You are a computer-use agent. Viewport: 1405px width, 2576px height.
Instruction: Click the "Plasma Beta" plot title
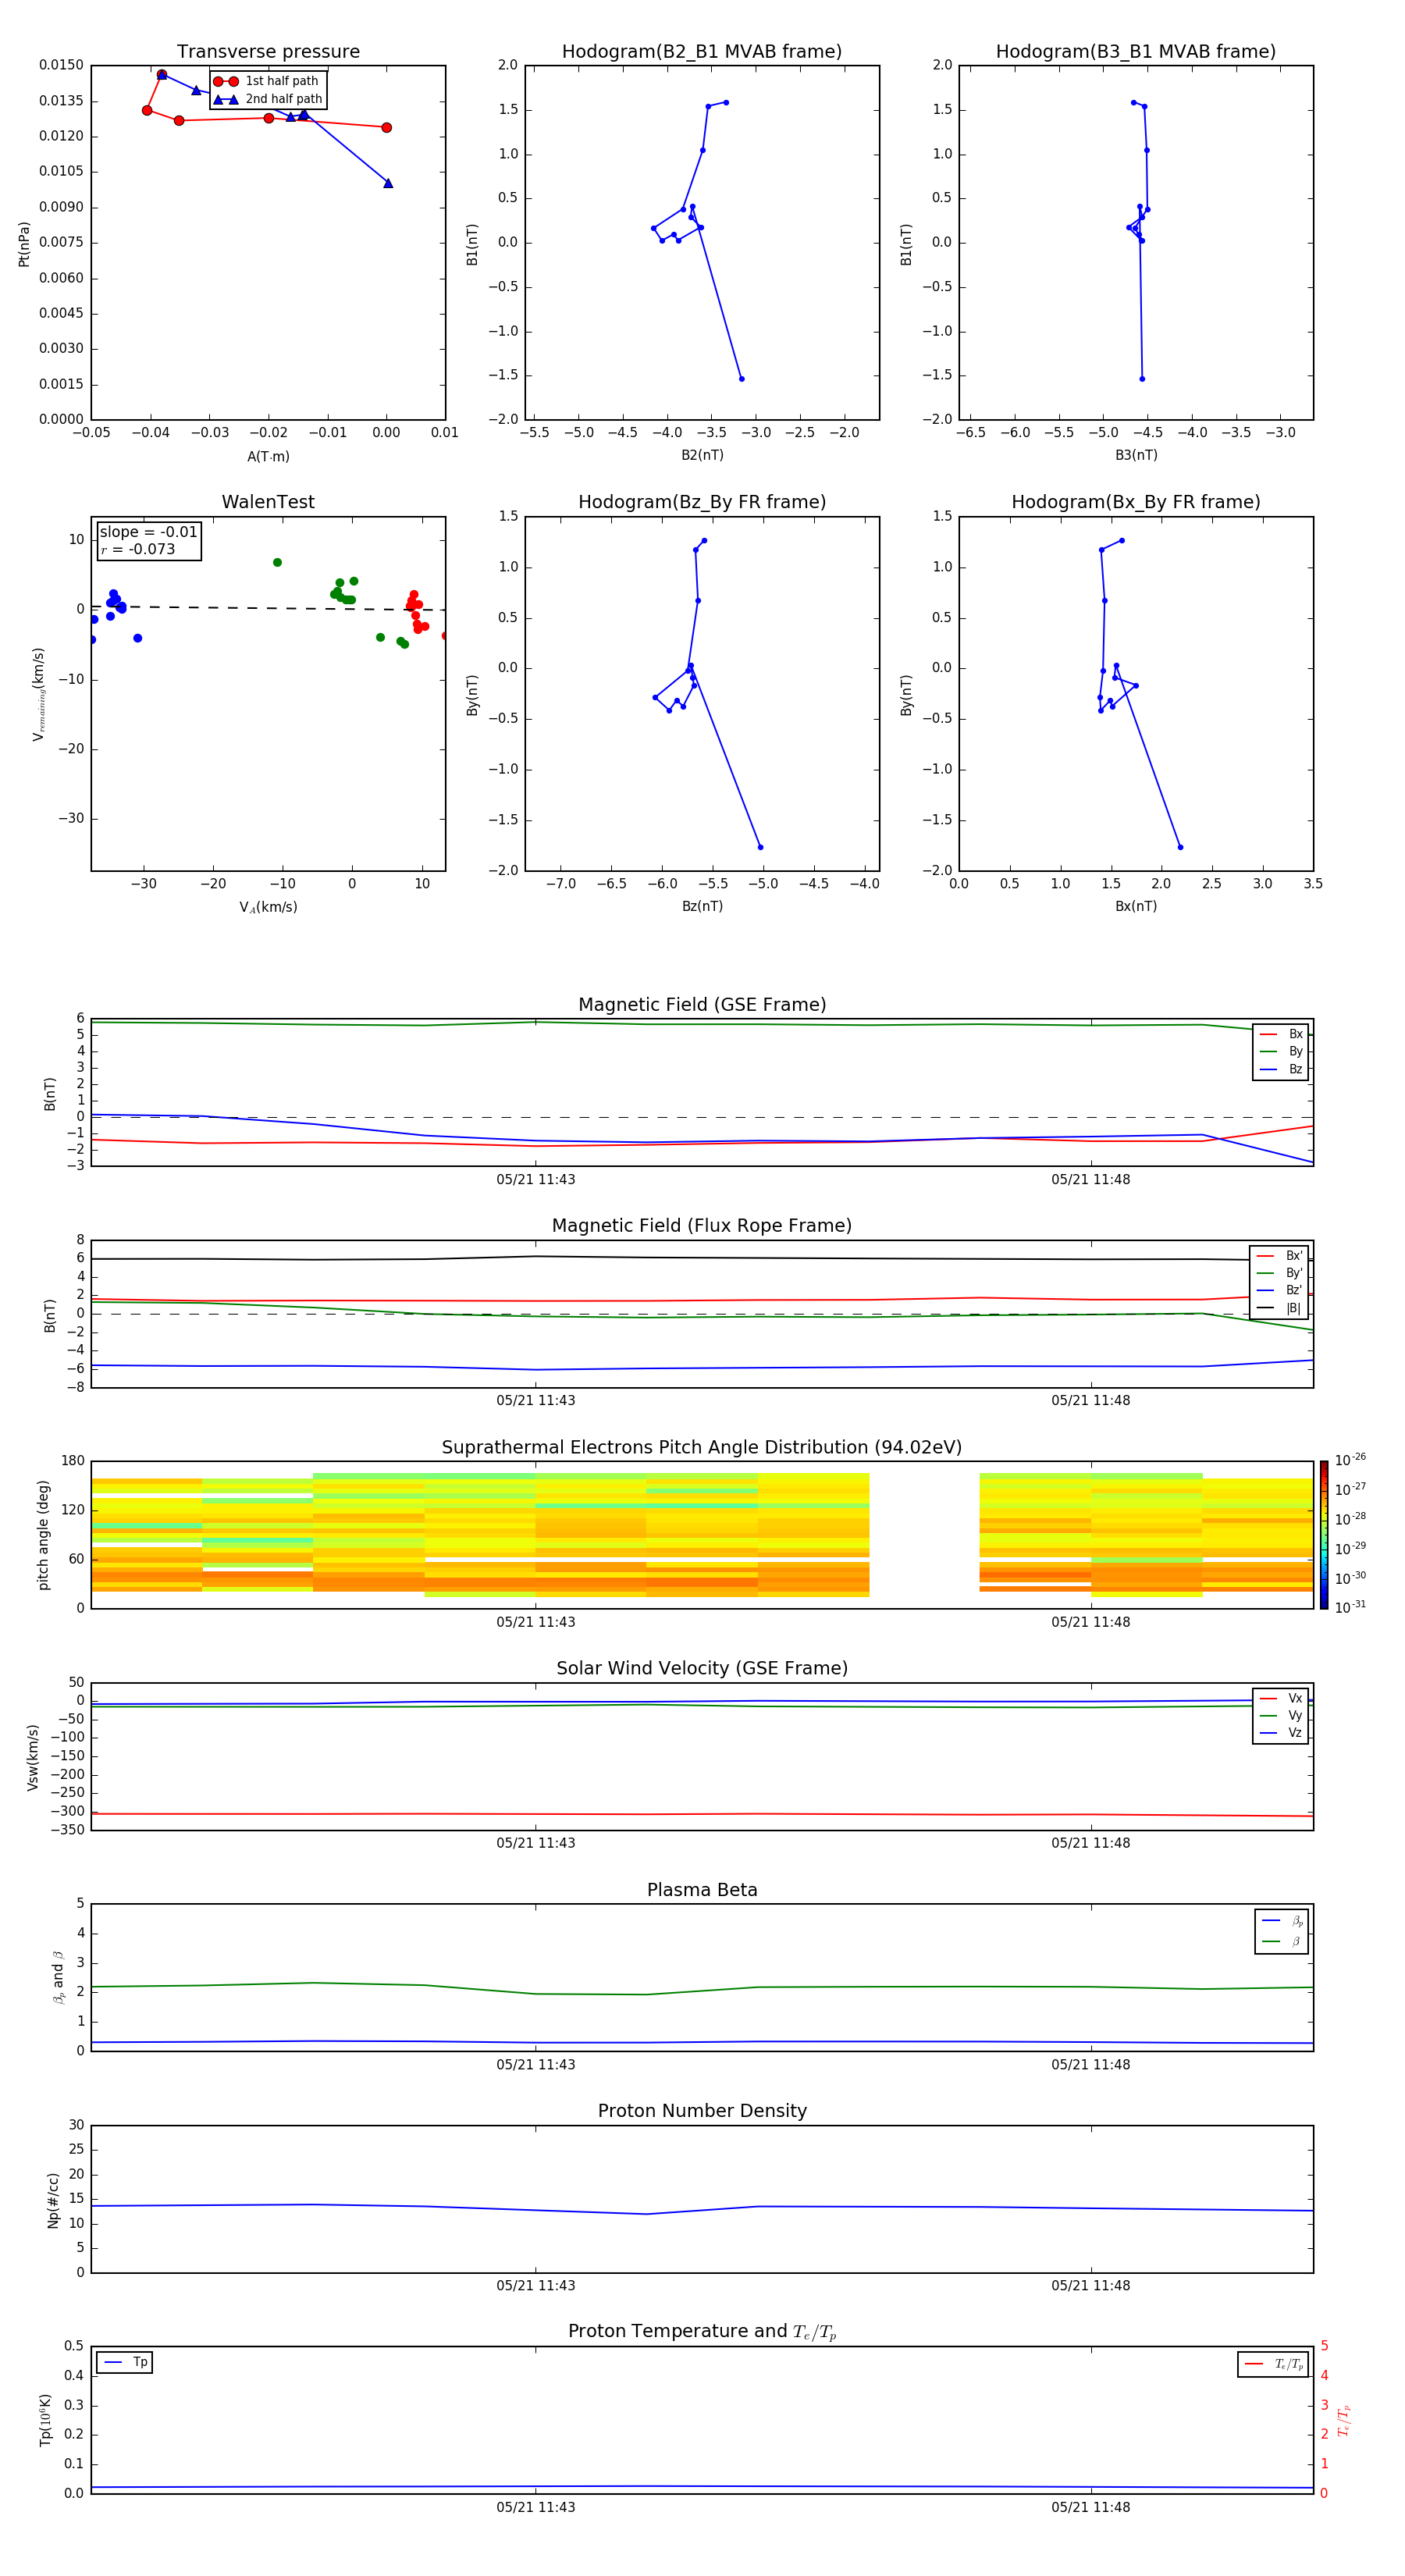pyautogui.click(x=702, y=1891)
